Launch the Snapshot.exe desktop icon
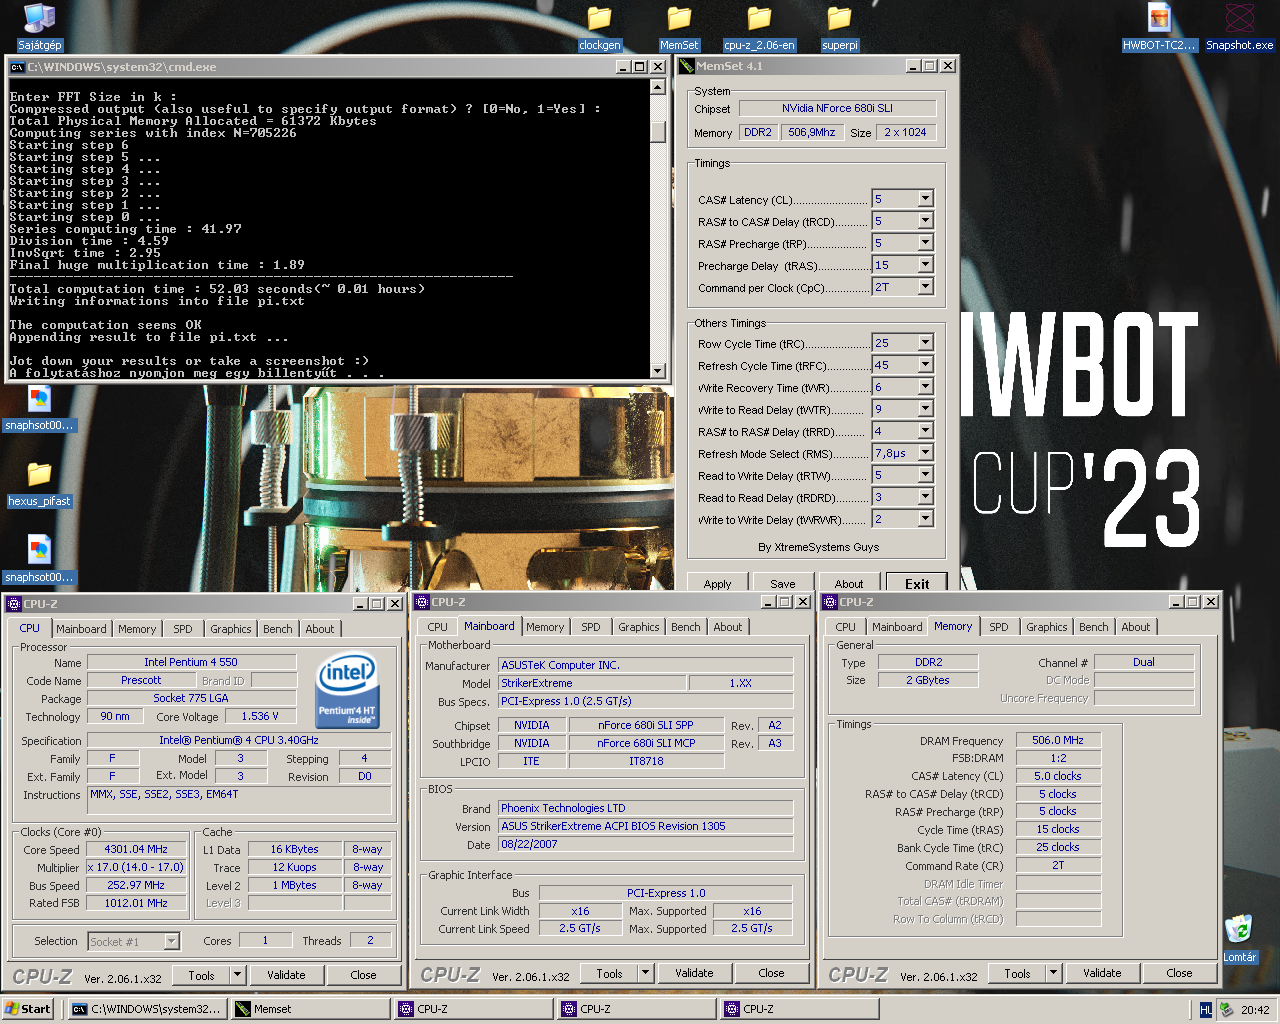Image resolution: width=1280 pixels, height=1024 pixels. coord(1239,27)
